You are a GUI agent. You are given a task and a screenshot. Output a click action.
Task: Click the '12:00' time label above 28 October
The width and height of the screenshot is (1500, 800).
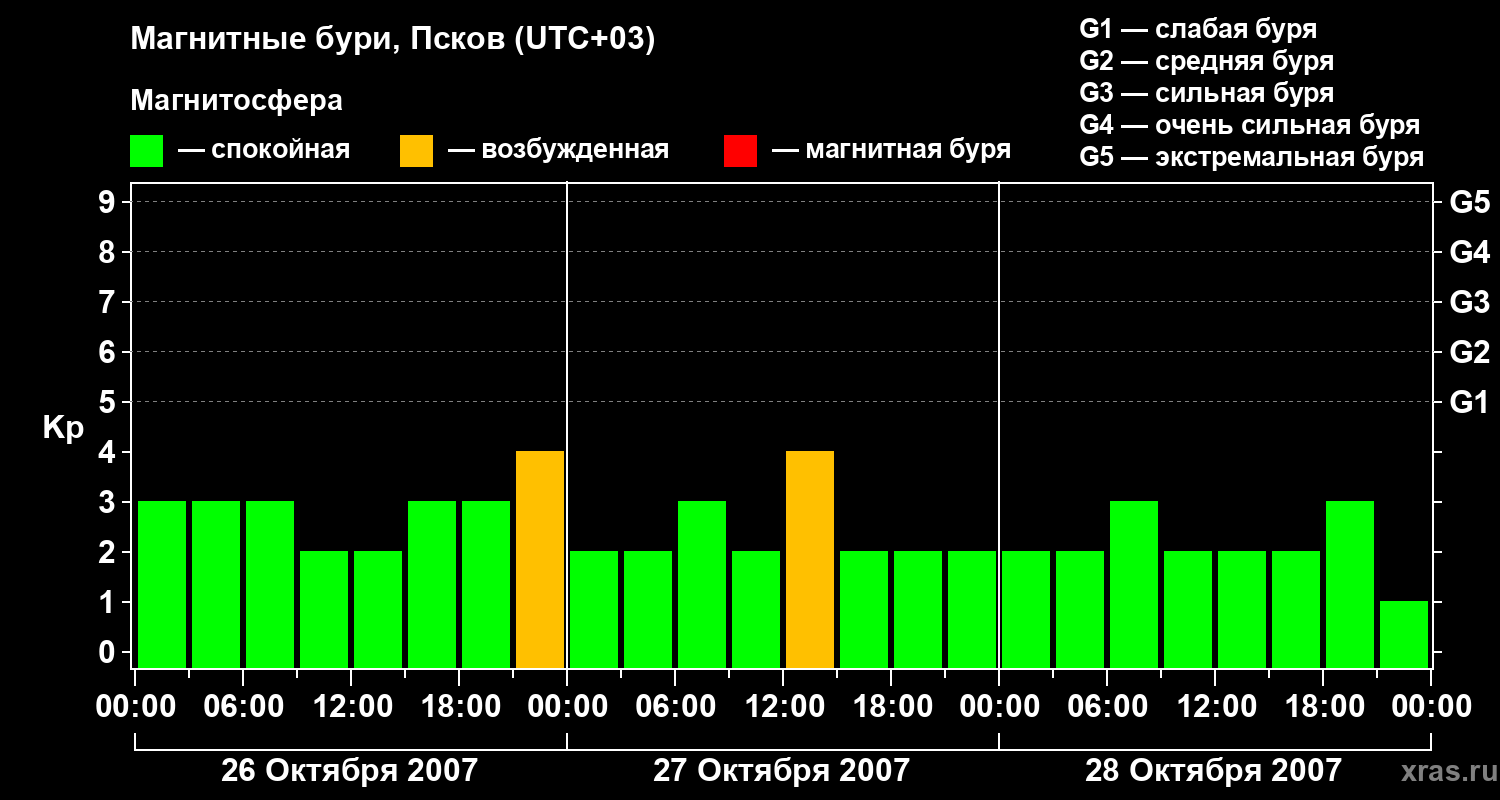1215,707
